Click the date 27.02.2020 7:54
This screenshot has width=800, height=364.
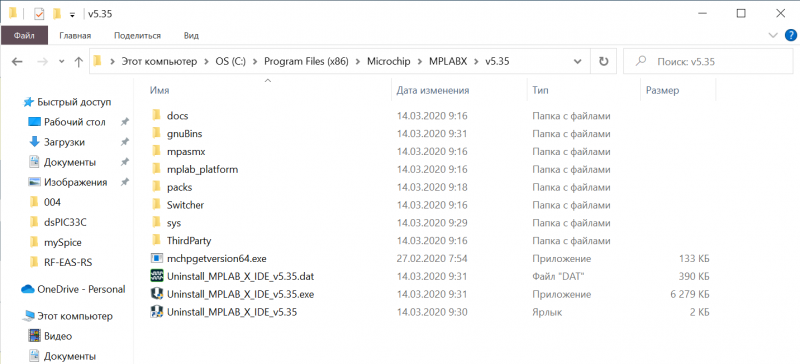(432, 258)
